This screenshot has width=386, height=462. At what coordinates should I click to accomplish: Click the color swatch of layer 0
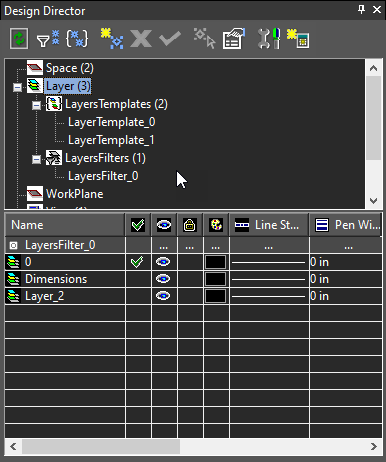pyautogui.click(x=215, y=262)
